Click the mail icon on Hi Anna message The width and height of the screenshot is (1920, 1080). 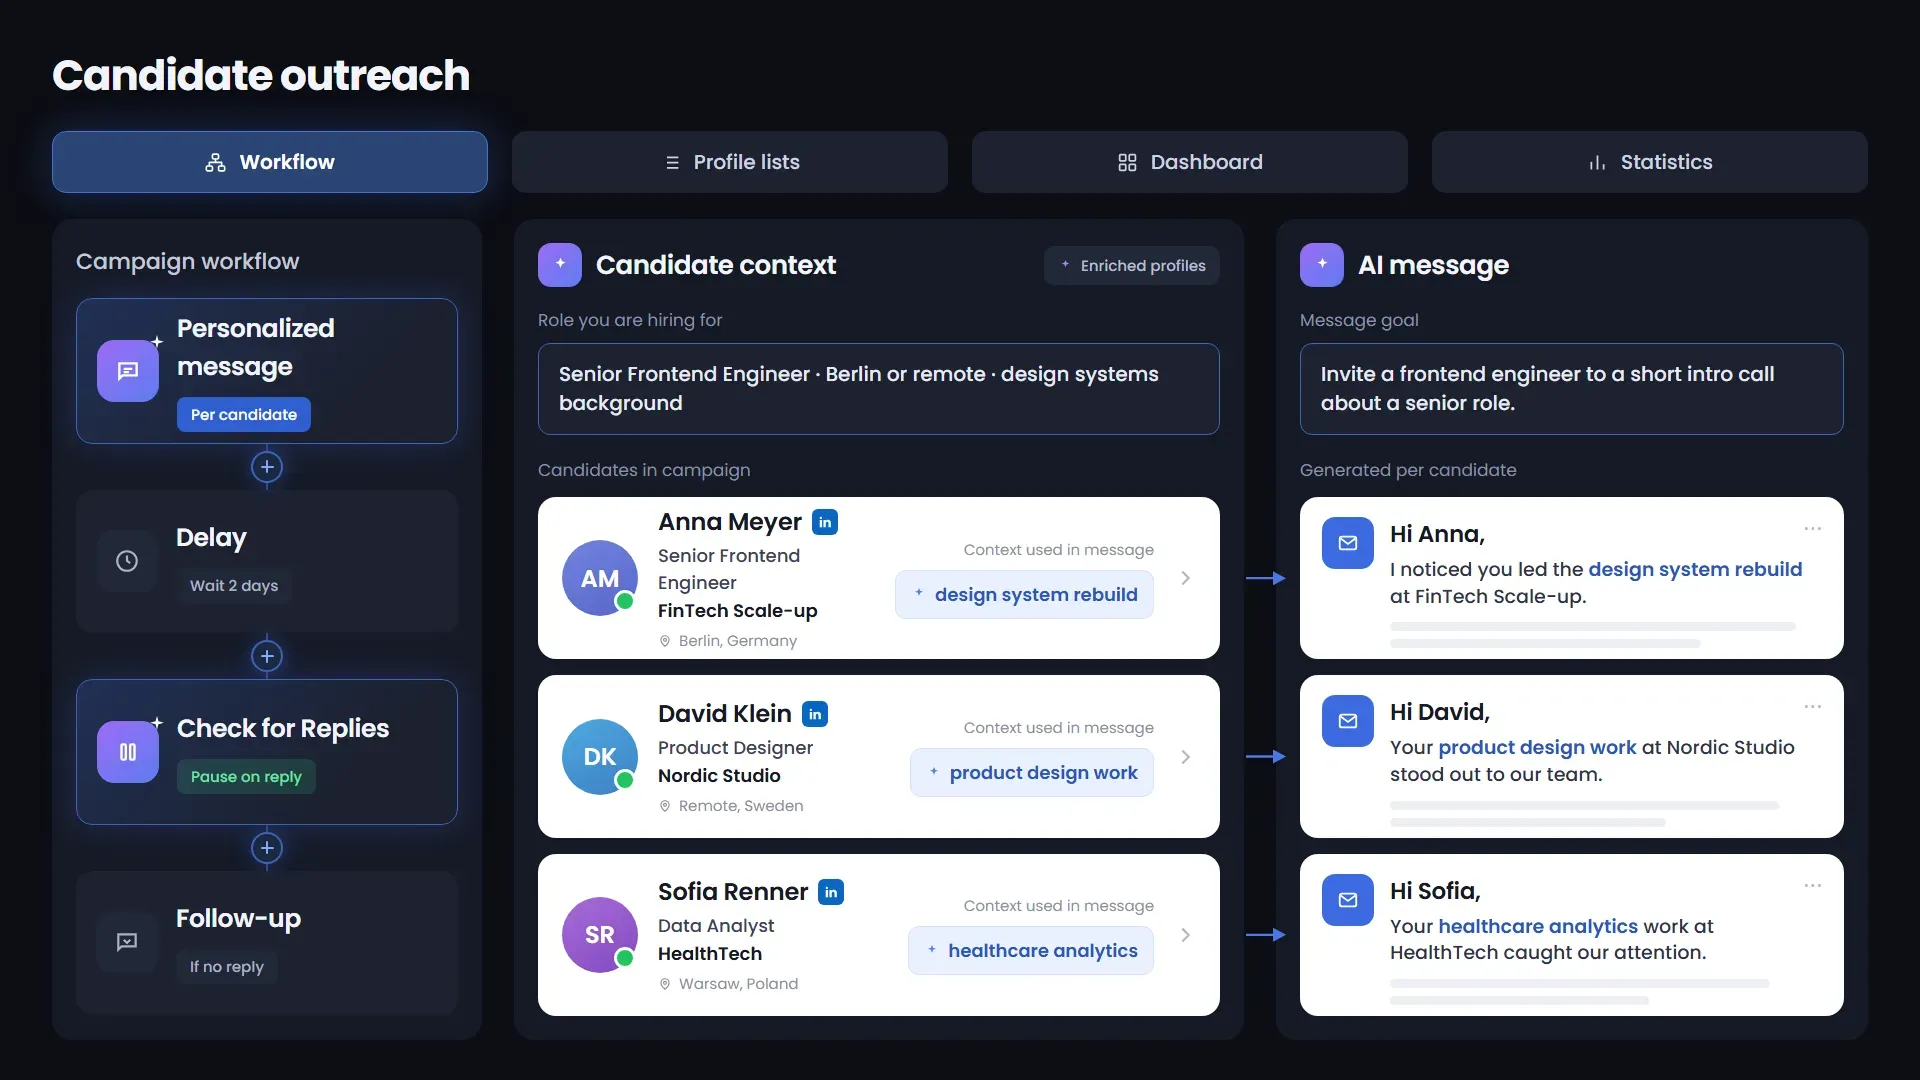1348,543
